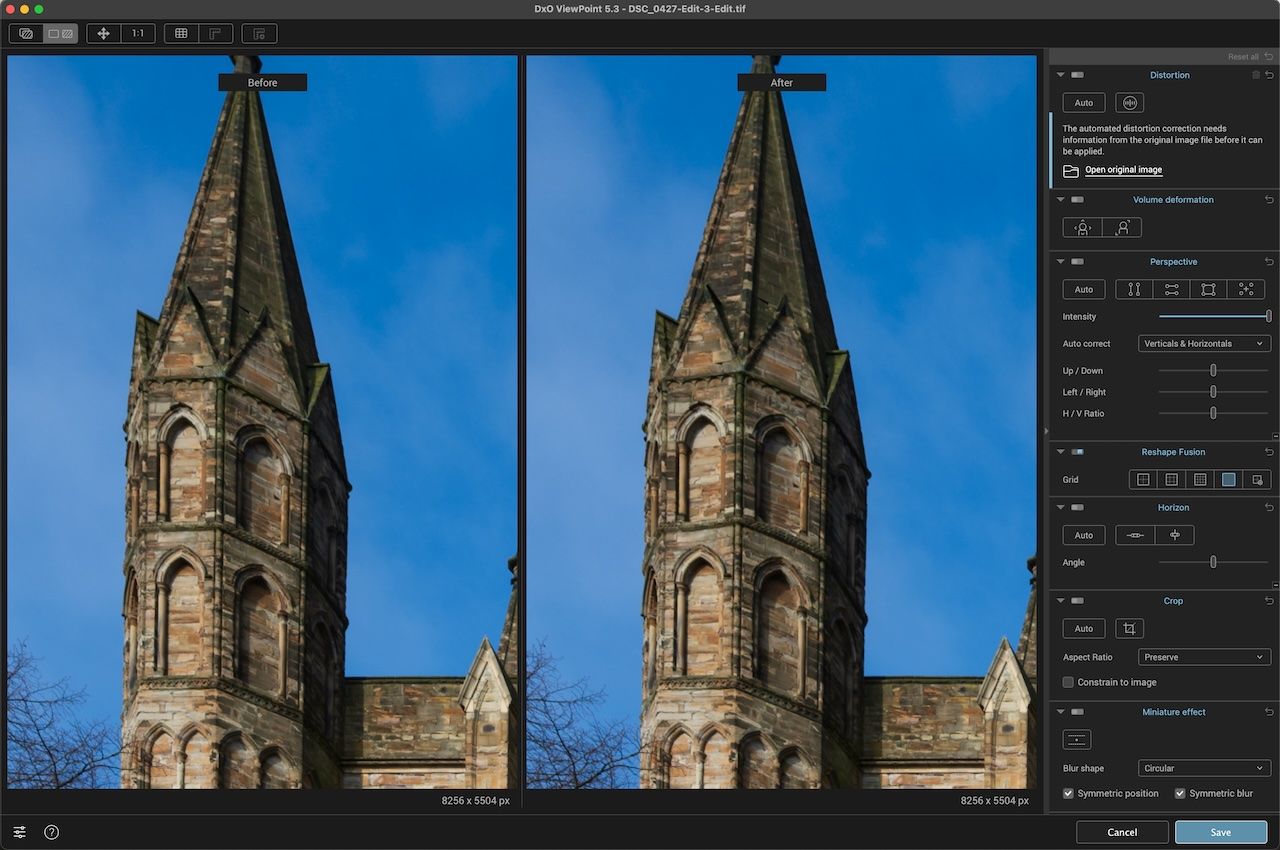Select the pan tool in the toolbar
The width and height of the screenshot is (1280, 850).
pos(103,32)
